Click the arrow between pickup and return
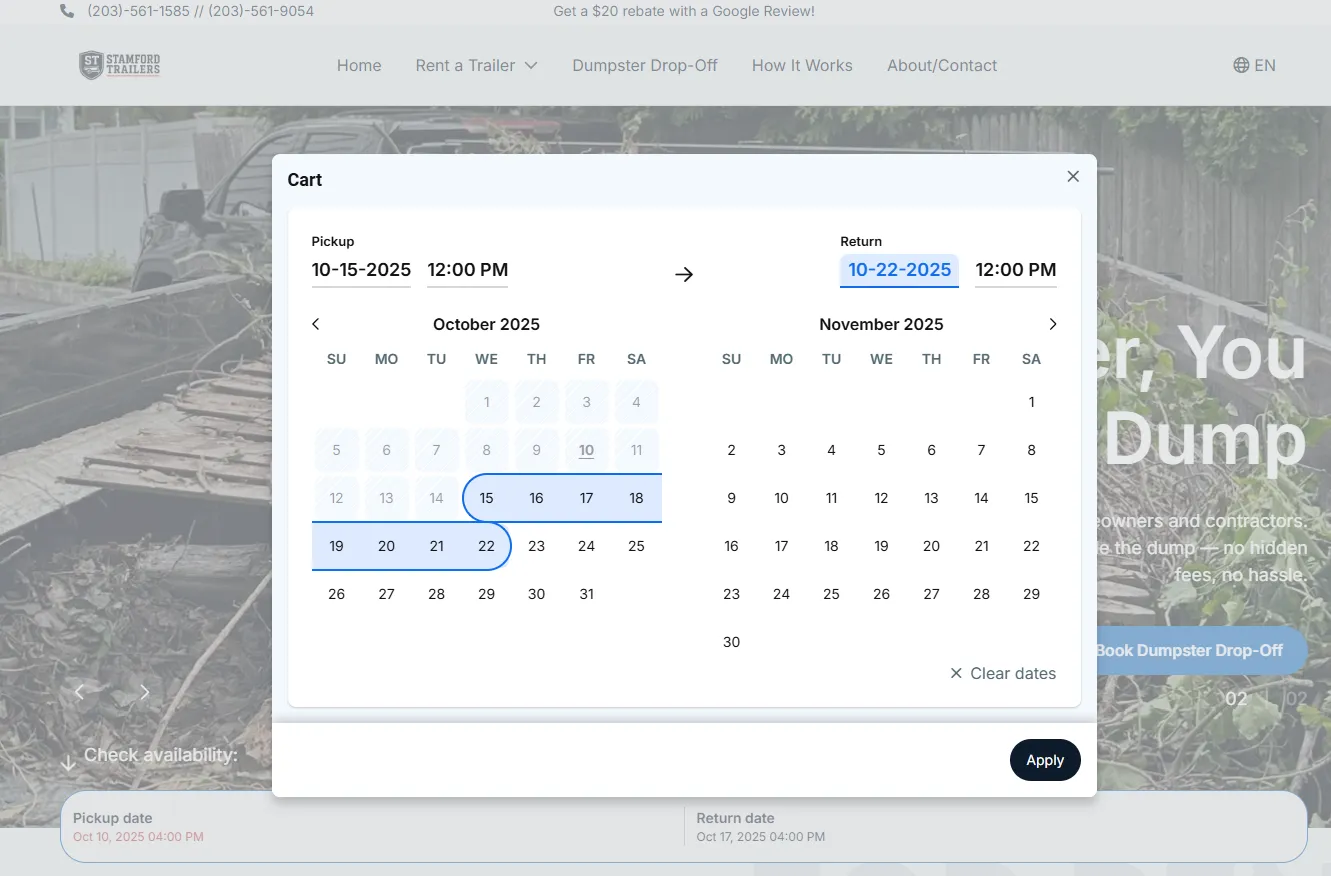The width and height of the screenshot is (1331, 876). click(x=684, y=274)
